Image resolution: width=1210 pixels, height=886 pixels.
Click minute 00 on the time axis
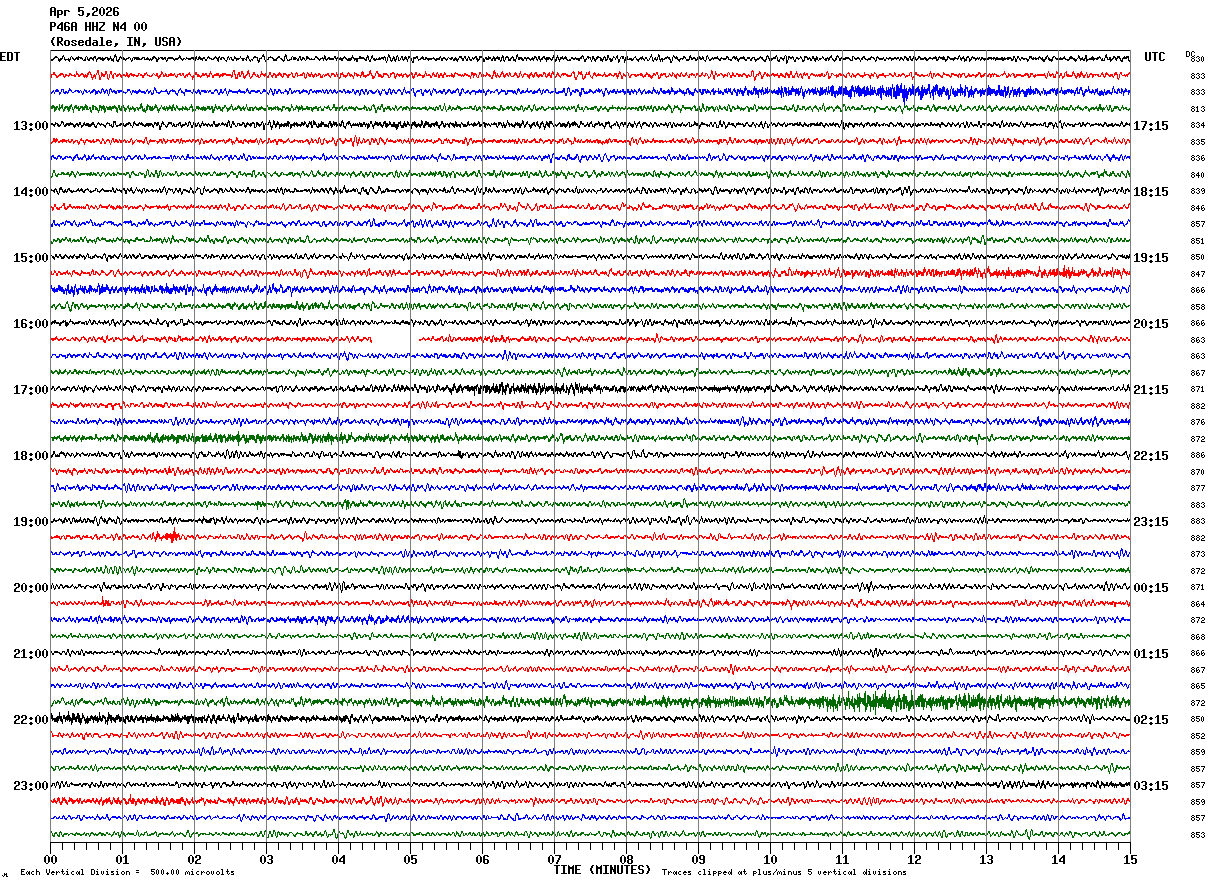click(51, 859)
